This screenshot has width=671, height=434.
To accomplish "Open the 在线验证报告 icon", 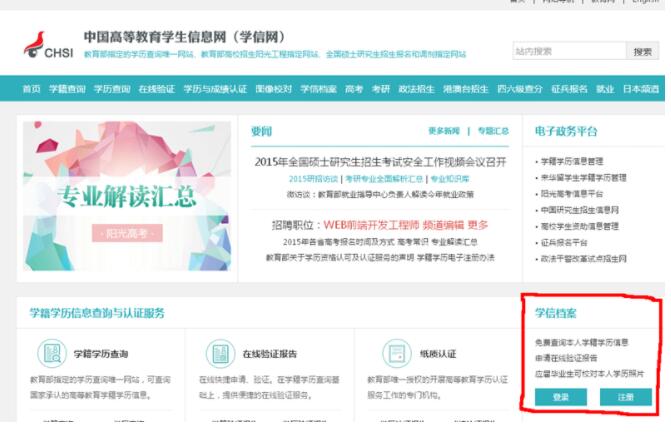I will point(220,354).
